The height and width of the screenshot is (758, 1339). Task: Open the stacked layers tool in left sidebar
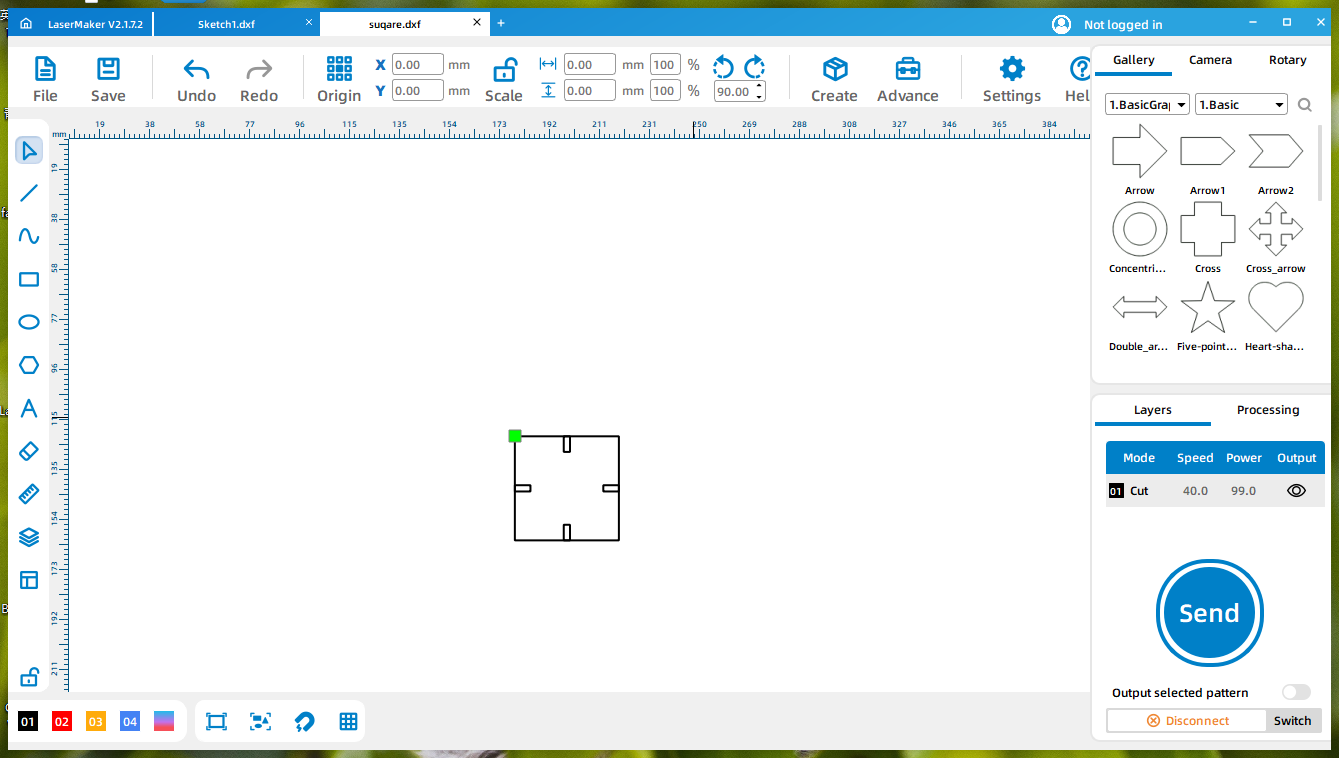[29, 537]
